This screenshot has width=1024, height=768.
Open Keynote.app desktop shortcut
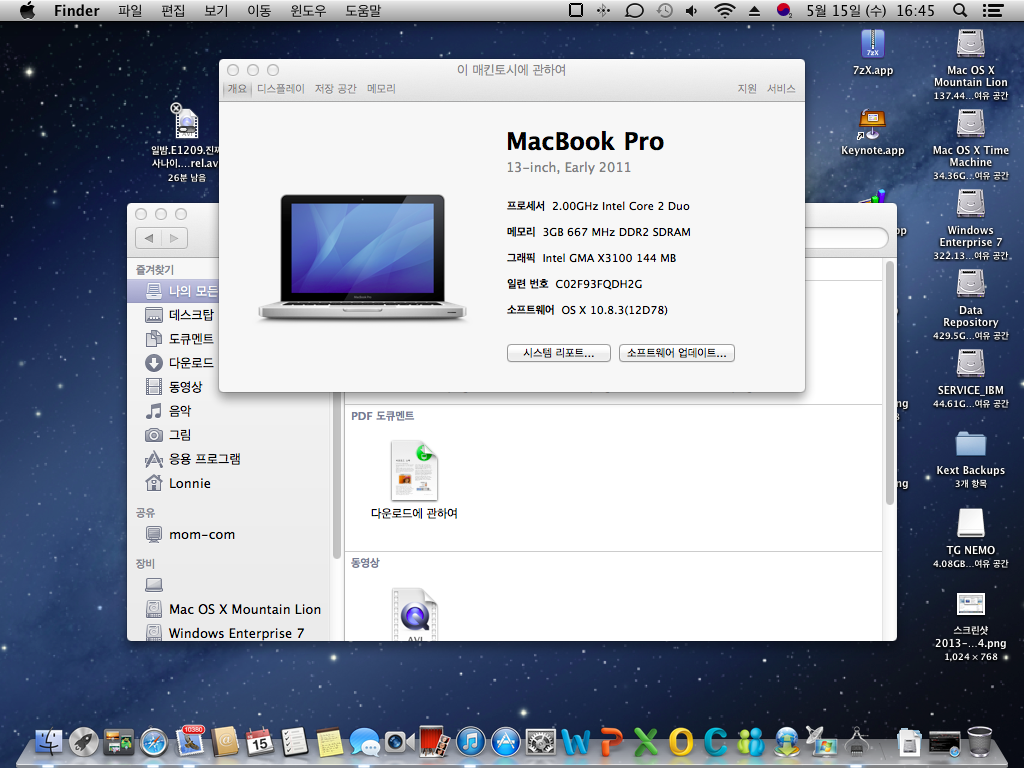872,132
